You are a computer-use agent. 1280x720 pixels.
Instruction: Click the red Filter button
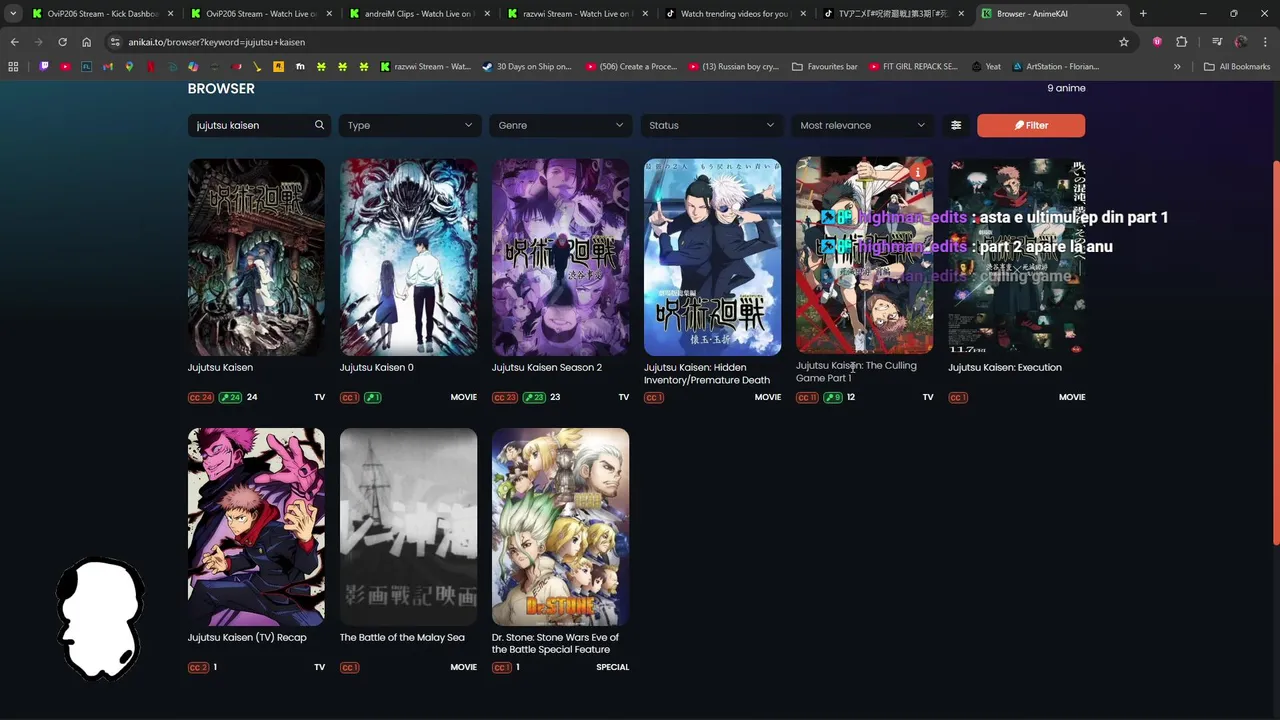(1031, 125)
